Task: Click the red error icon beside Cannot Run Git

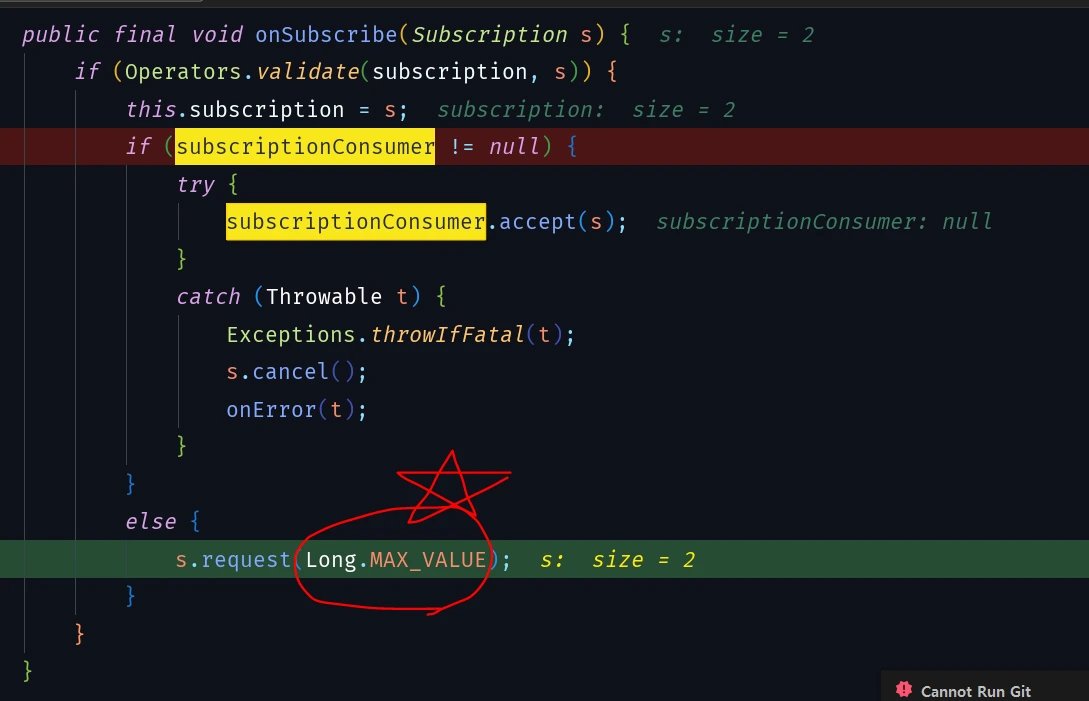Action: coord(903,689)
